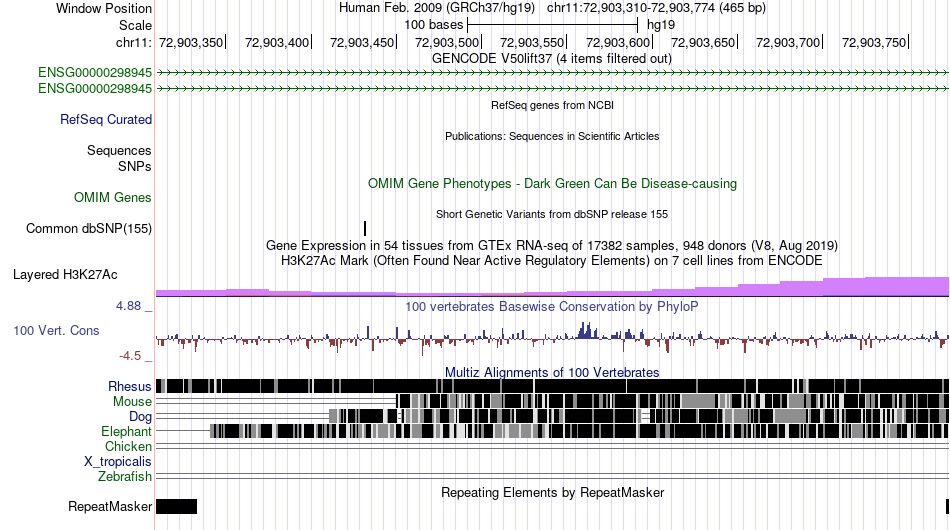Click 100 vertebrates Basewise Conservation title
Screen dimensions: 950x530
[552, 306]
